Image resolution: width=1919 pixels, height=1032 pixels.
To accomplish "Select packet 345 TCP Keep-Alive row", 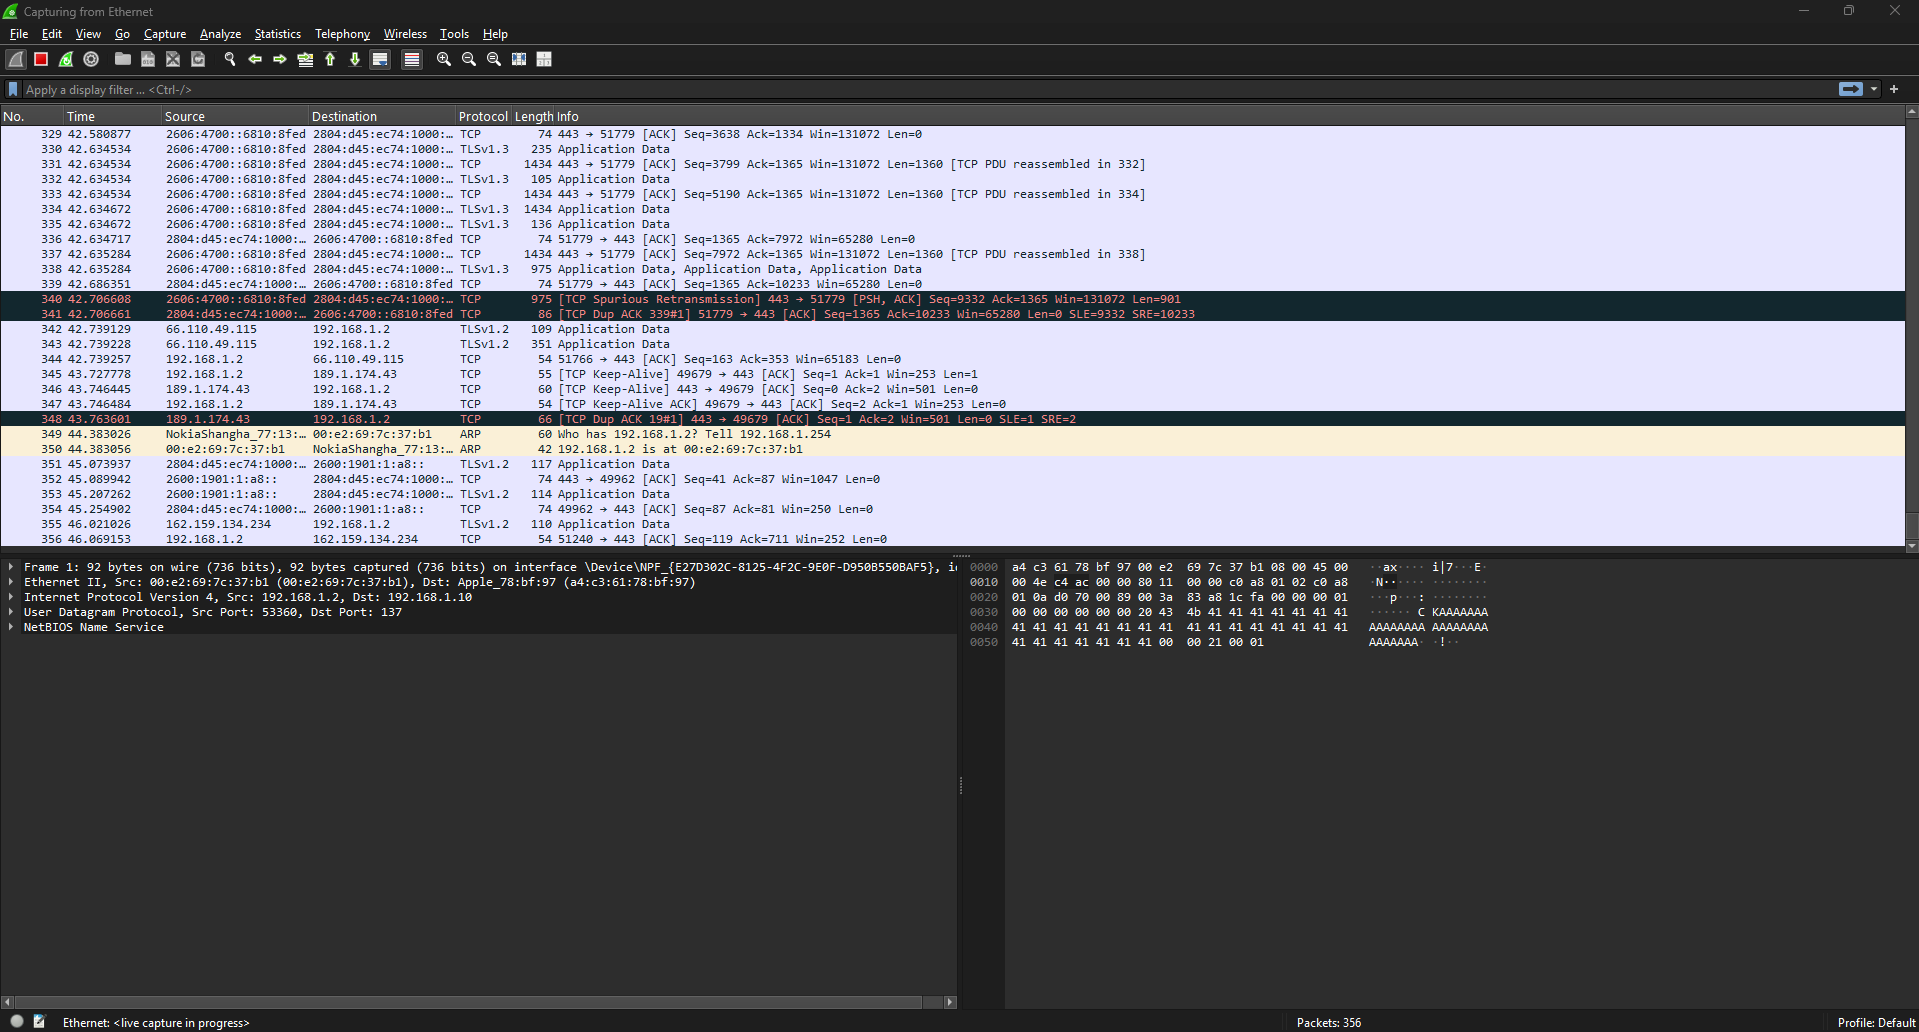I will click(952, 374).
